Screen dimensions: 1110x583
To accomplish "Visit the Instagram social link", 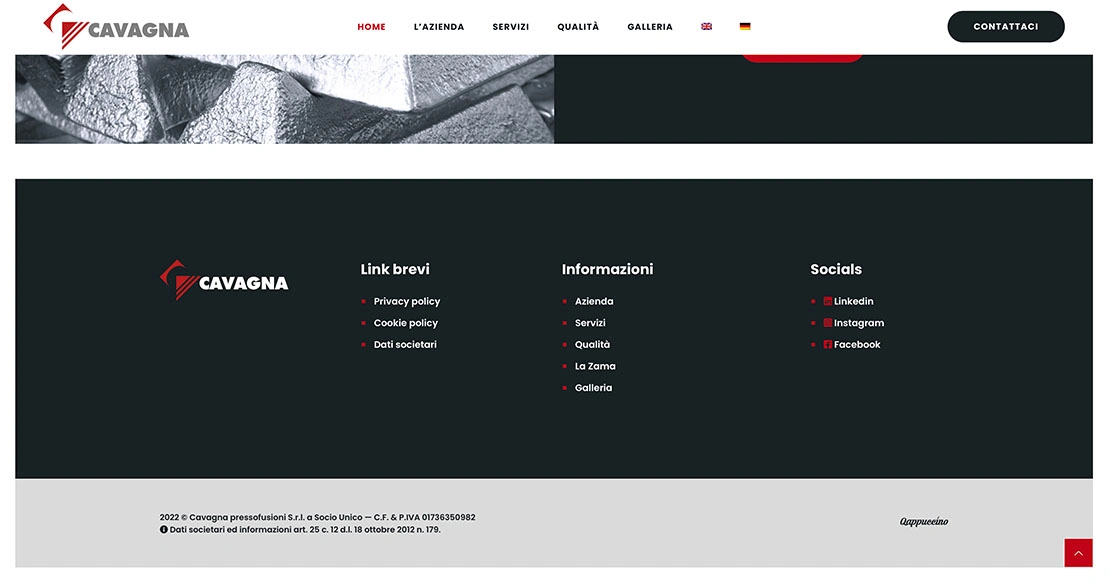I will coord(859,323).
